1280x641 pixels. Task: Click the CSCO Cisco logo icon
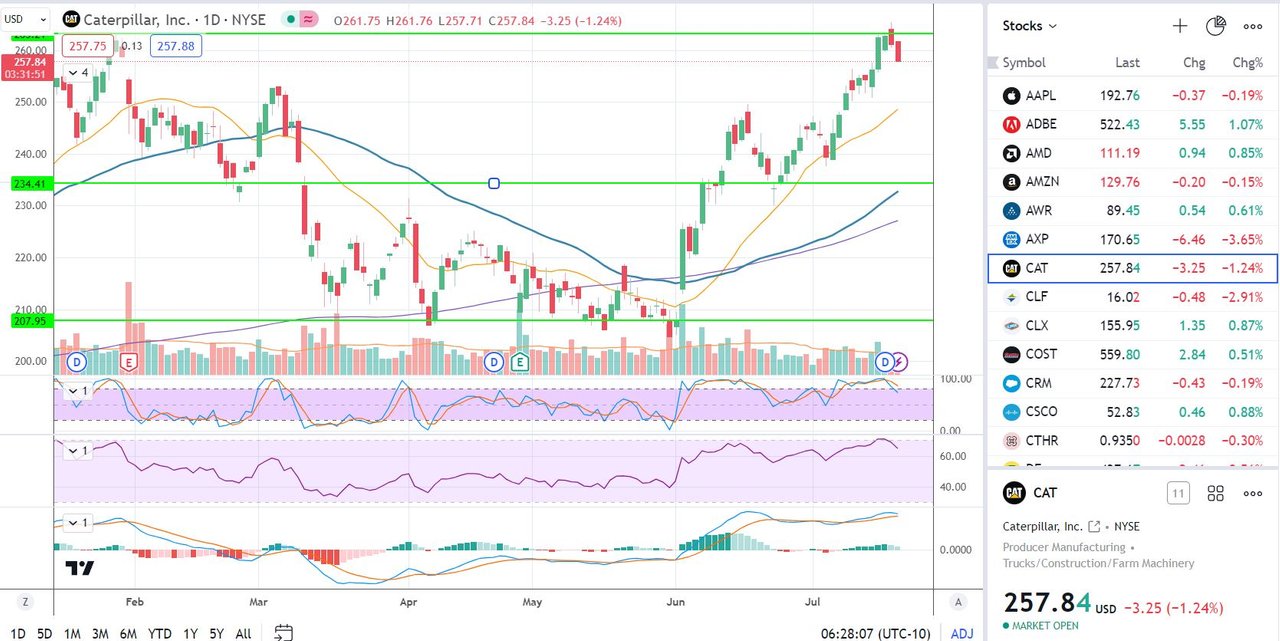click(x=1011, y=412)
